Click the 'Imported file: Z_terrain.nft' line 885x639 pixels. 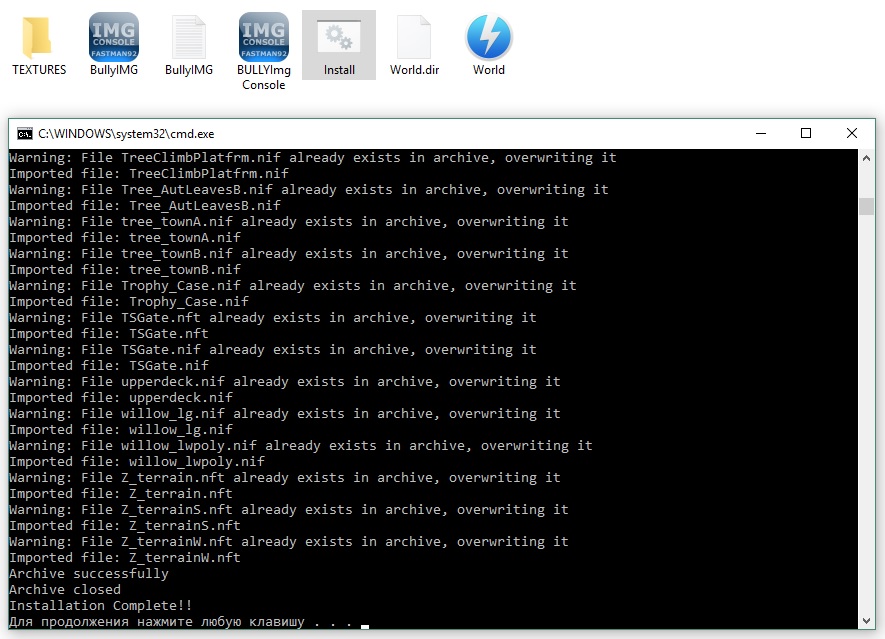click(121, 494)
